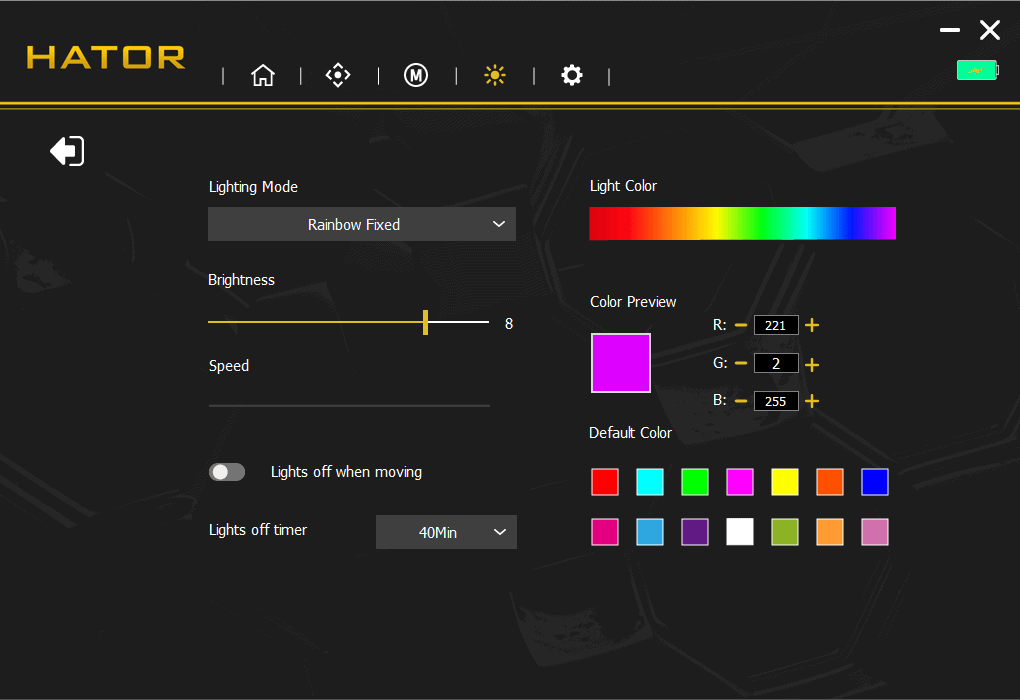1020x700 pixels.
Task: Click the green battery status indicator
Action: pyautogui.click(x=976, y=70)
